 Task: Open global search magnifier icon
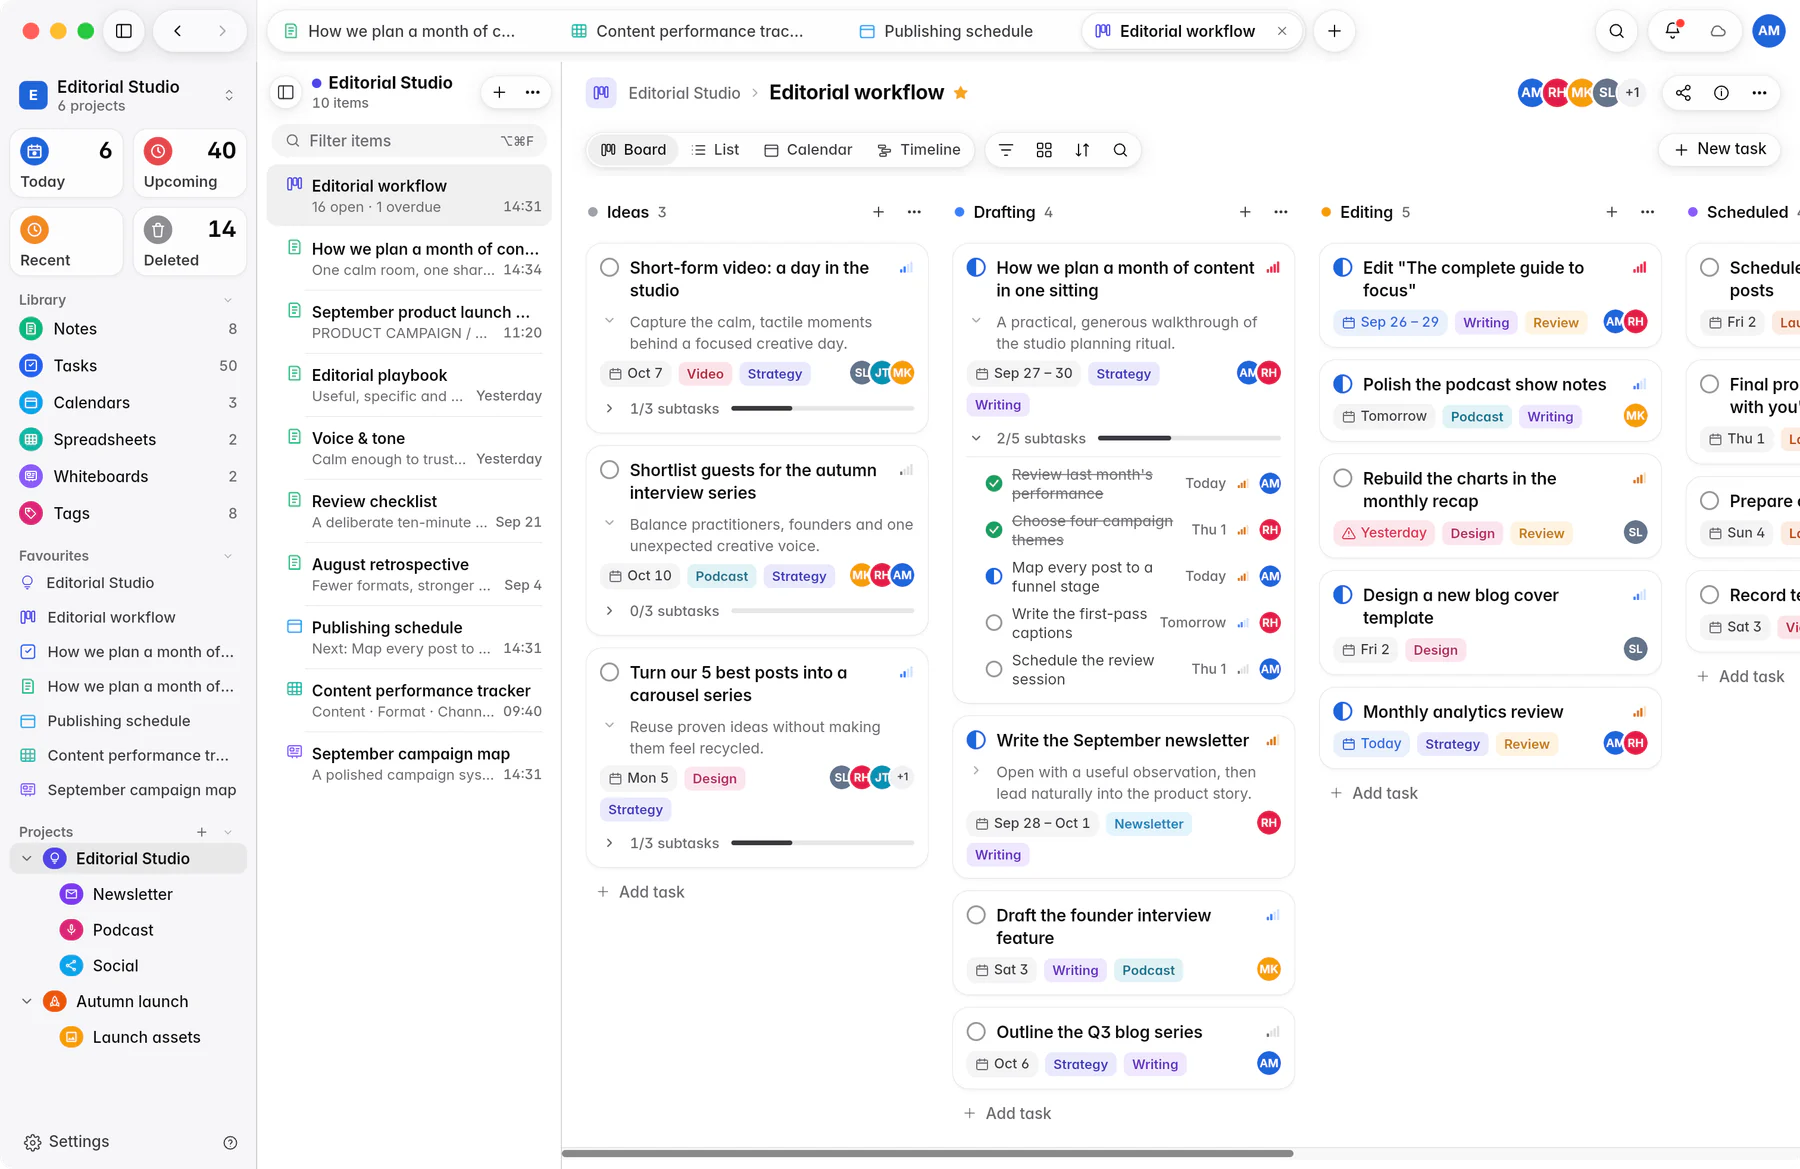1616,31
